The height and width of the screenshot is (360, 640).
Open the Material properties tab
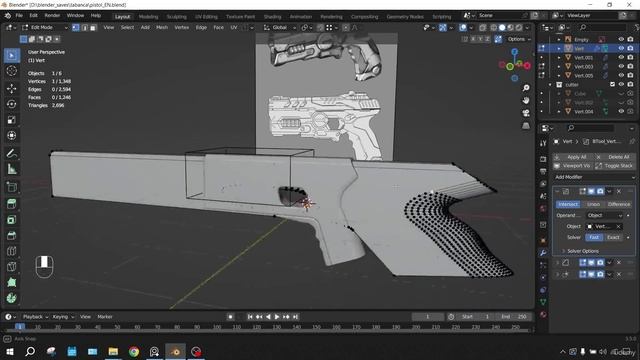click(543, 315)
